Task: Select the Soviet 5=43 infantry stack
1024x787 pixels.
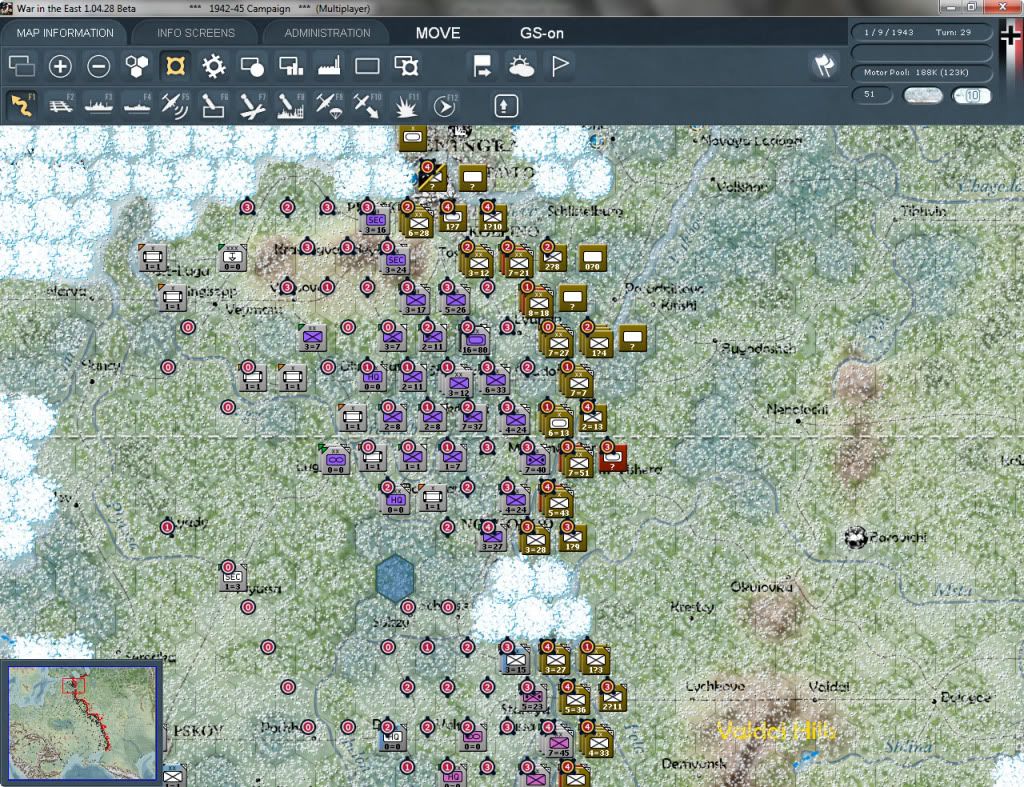Action: click(558, 504)
